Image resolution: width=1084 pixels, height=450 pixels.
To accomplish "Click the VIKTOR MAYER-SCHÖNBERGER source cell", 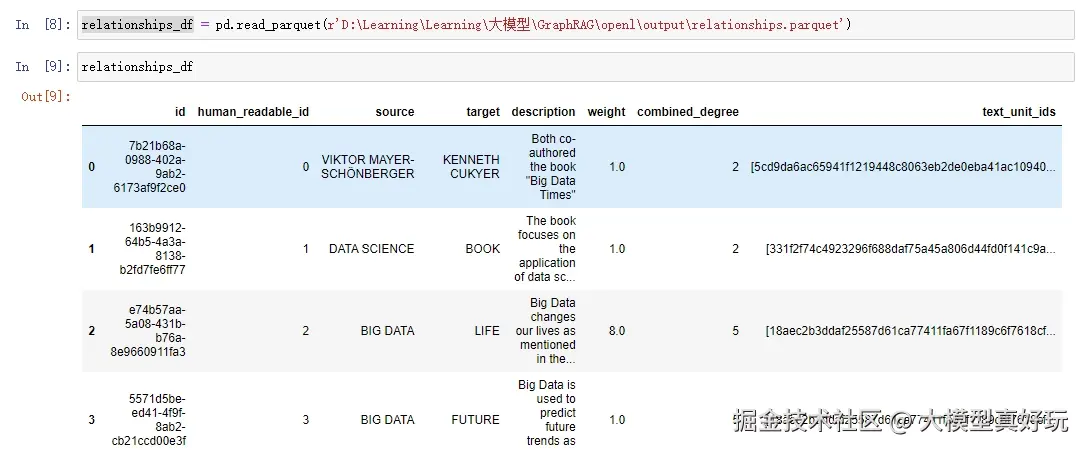I will [x=368, y=167].
